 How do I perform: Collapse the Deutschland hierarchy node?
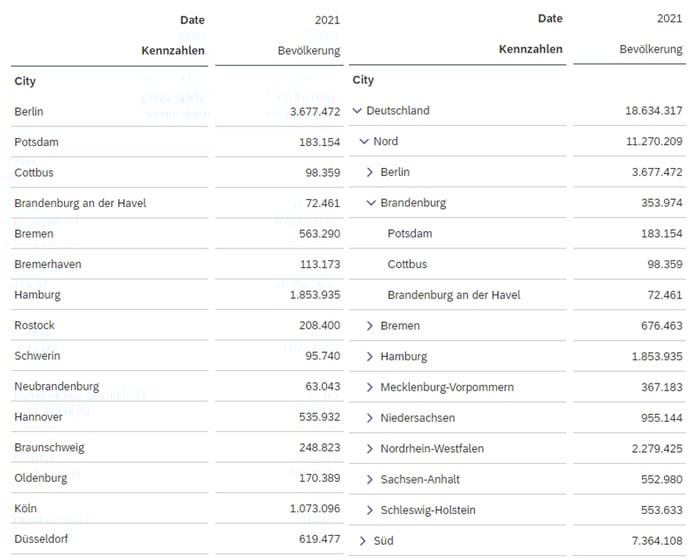click(x=357, y=111)
